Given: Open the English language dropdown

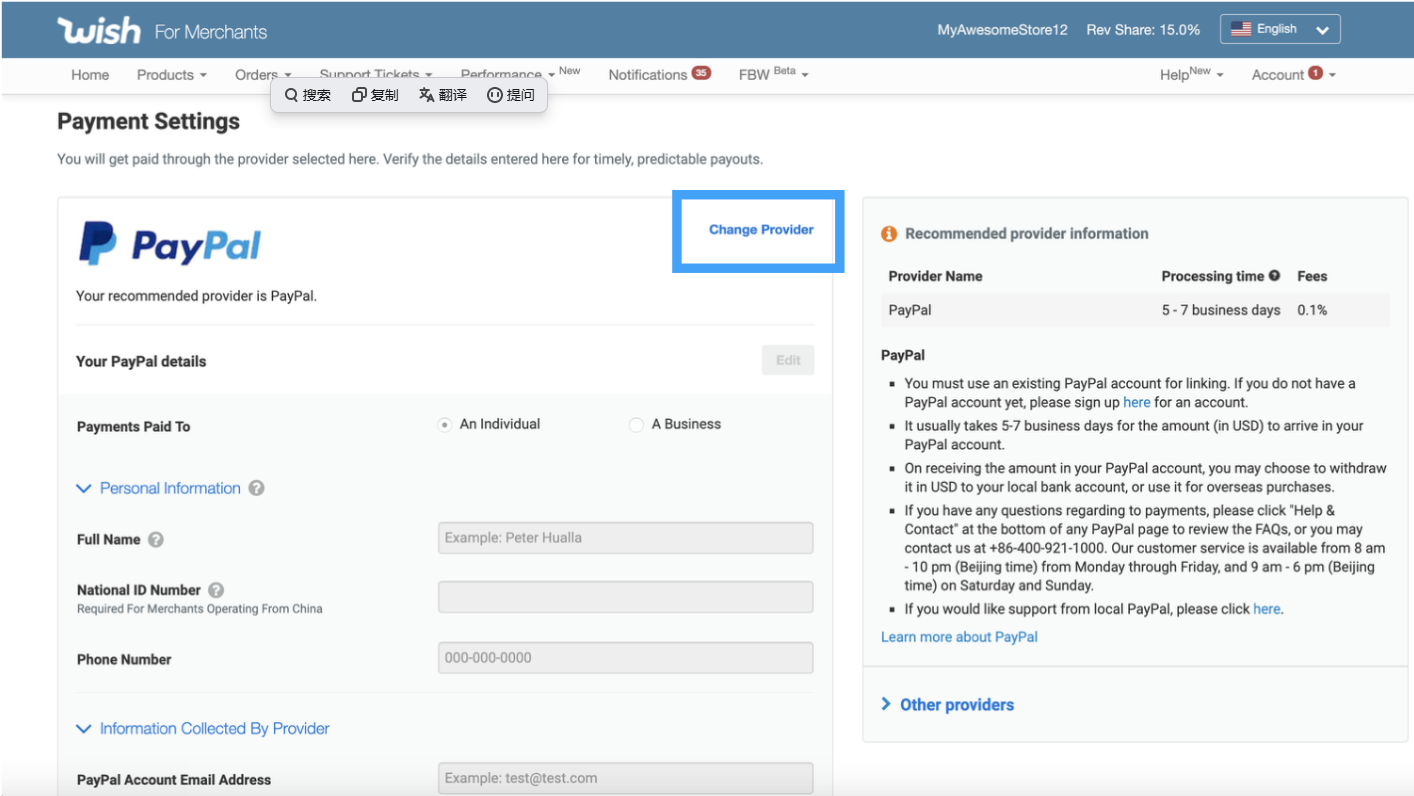Looking at the screenshot, I should tap(1280, 30).
